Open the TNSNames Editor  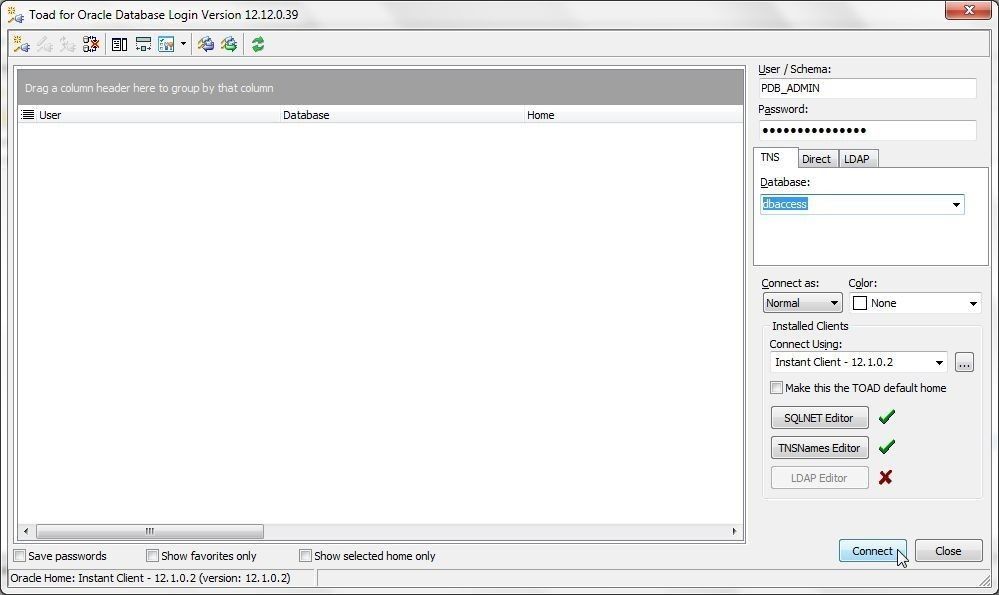click(819, 448)
